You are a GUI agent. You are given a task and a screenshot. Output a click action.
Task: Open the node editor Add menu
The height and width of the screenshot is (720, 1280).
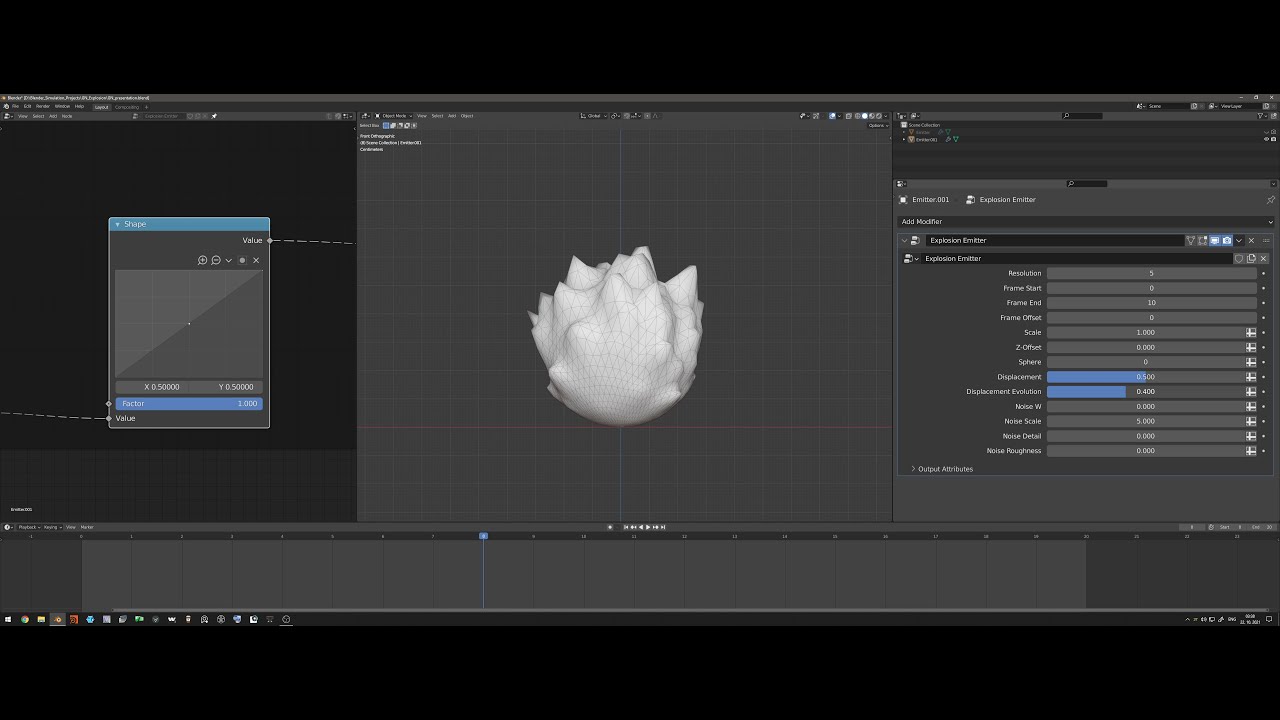point(52,116)
